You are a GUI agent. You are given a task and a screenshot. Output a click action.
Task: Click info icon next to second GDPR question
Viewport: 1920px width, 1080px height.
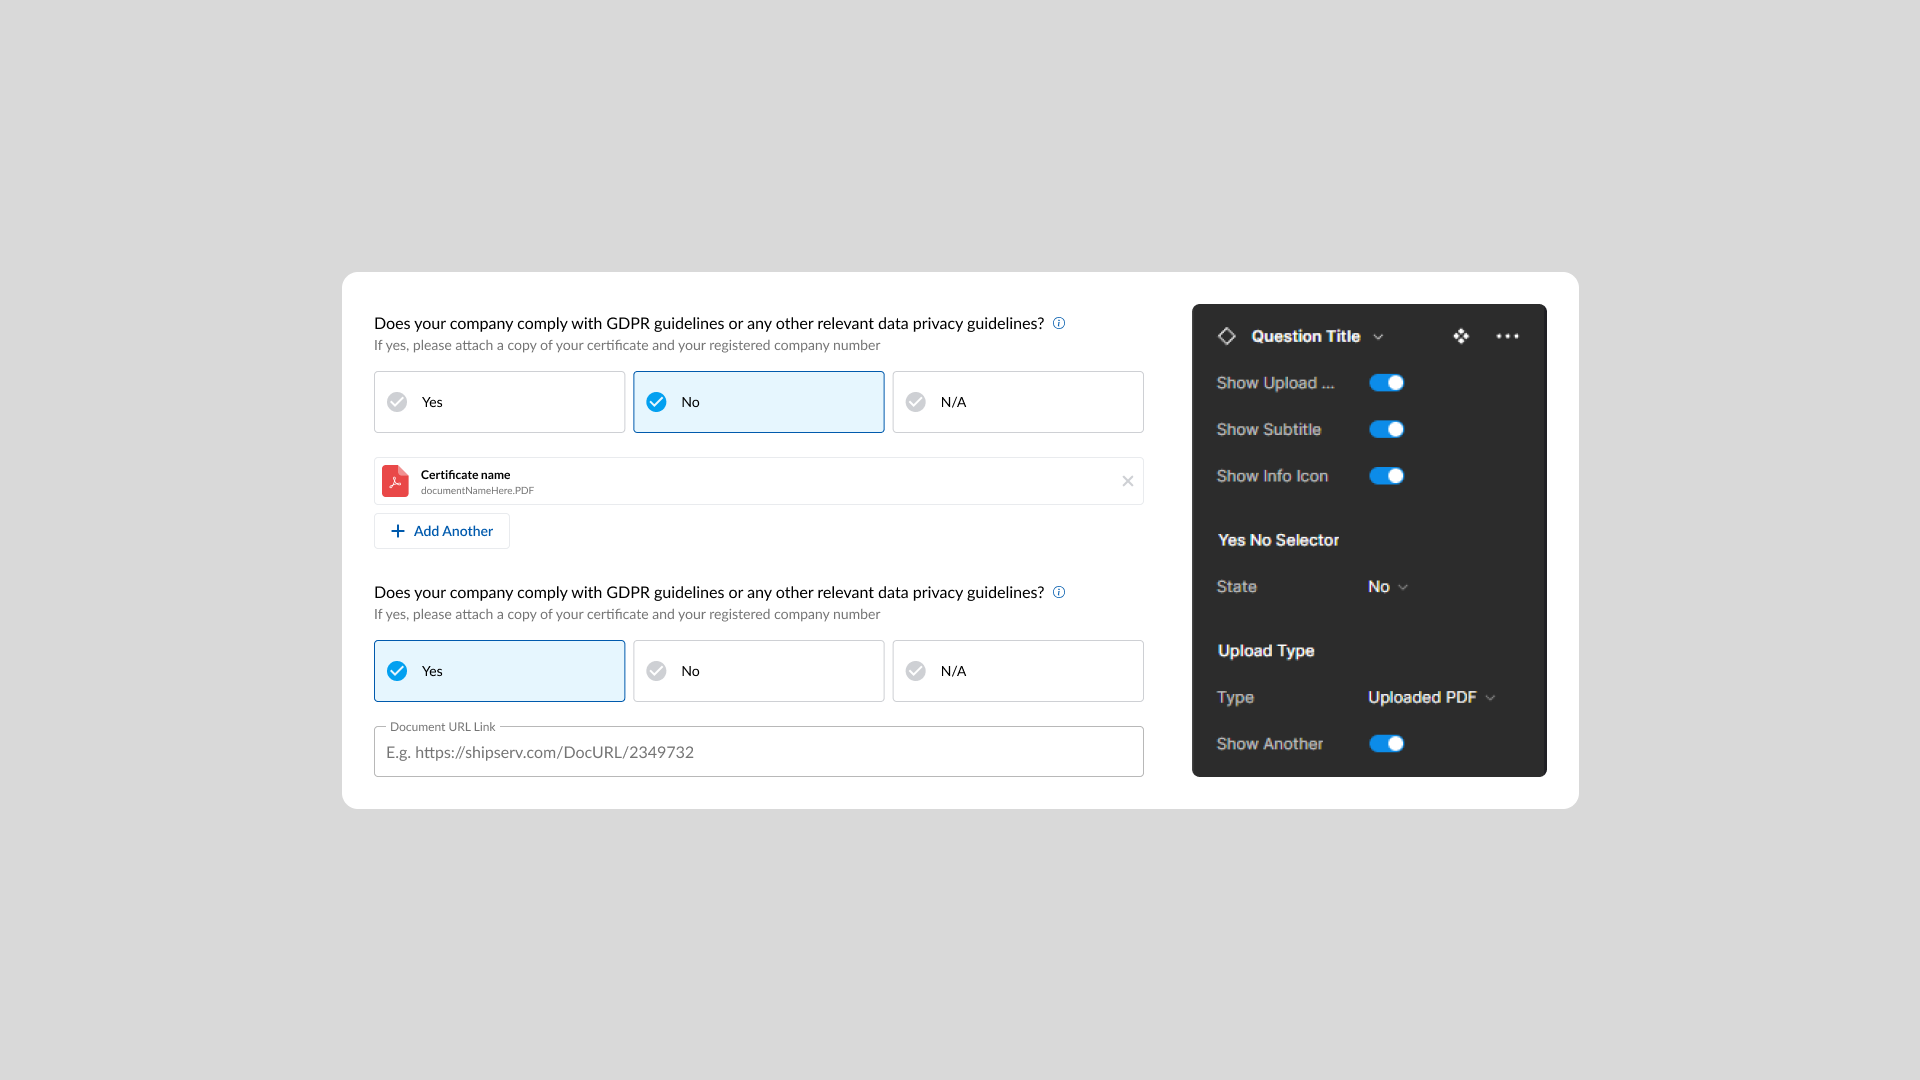click(x=1059, y=592)
